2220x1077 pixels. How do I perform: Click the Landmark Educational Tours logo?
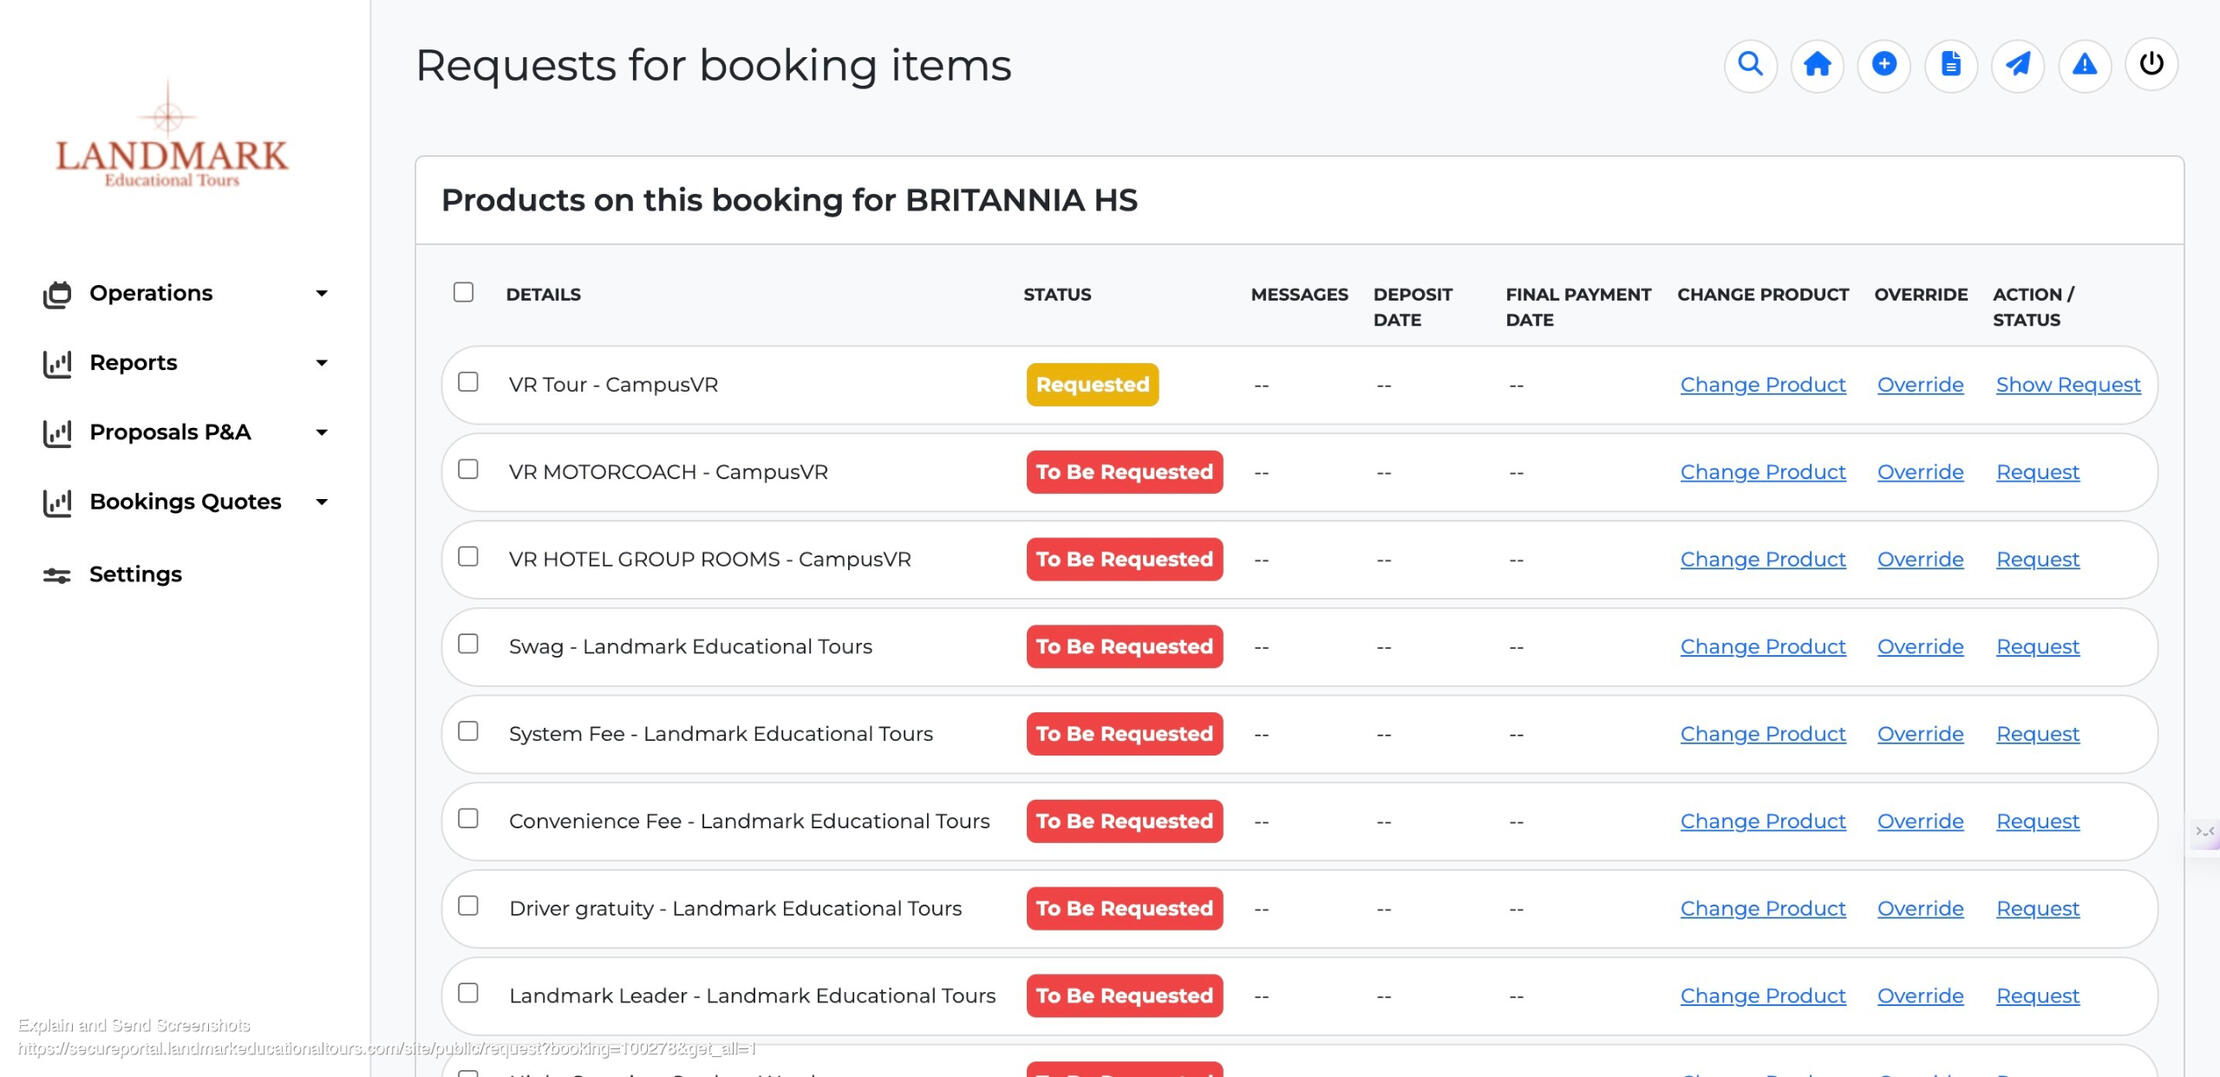pos(171,134)
